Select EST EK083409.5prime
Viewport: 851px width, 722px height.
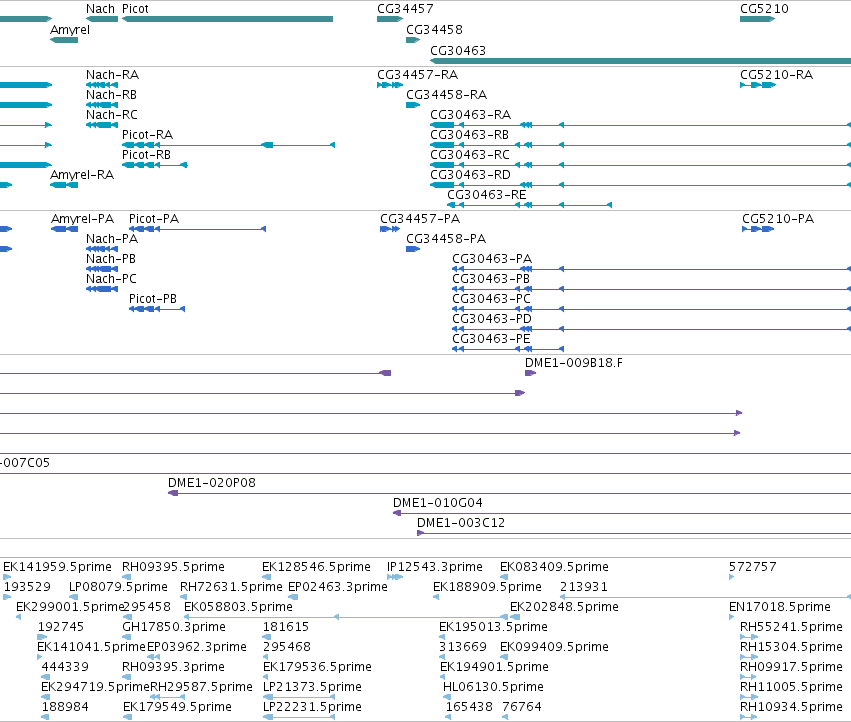tap(554, 567)
